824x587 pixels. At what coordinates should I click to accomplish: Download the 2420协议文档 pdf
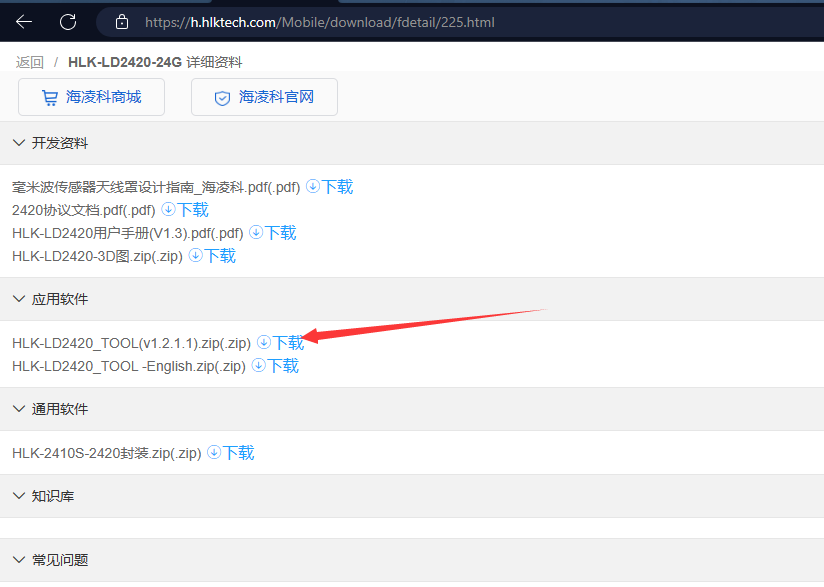[x=192, y=210]
